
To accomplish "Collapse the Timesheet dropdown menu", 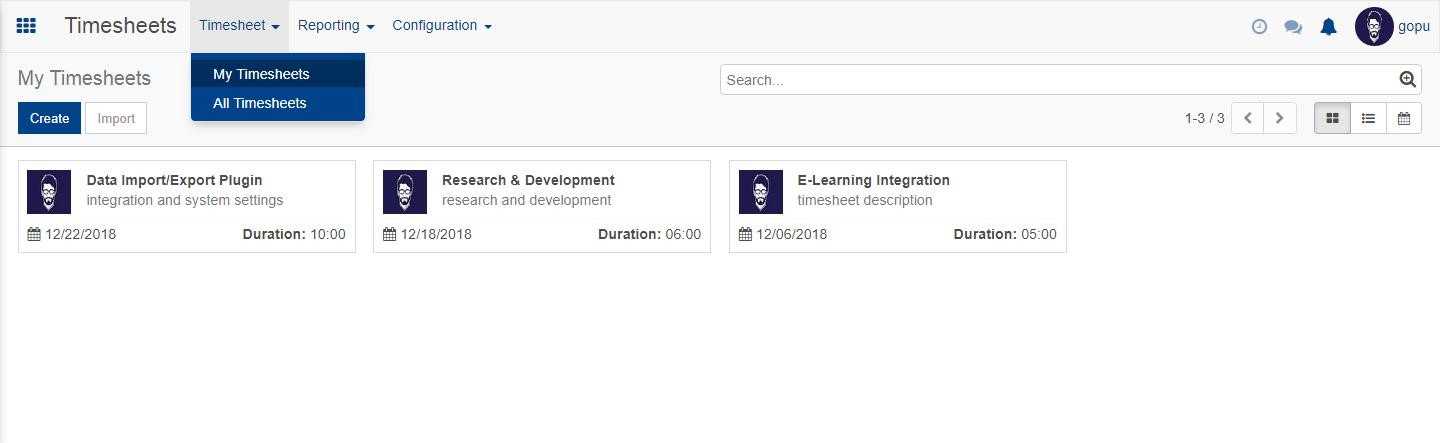I will (239, 26).
